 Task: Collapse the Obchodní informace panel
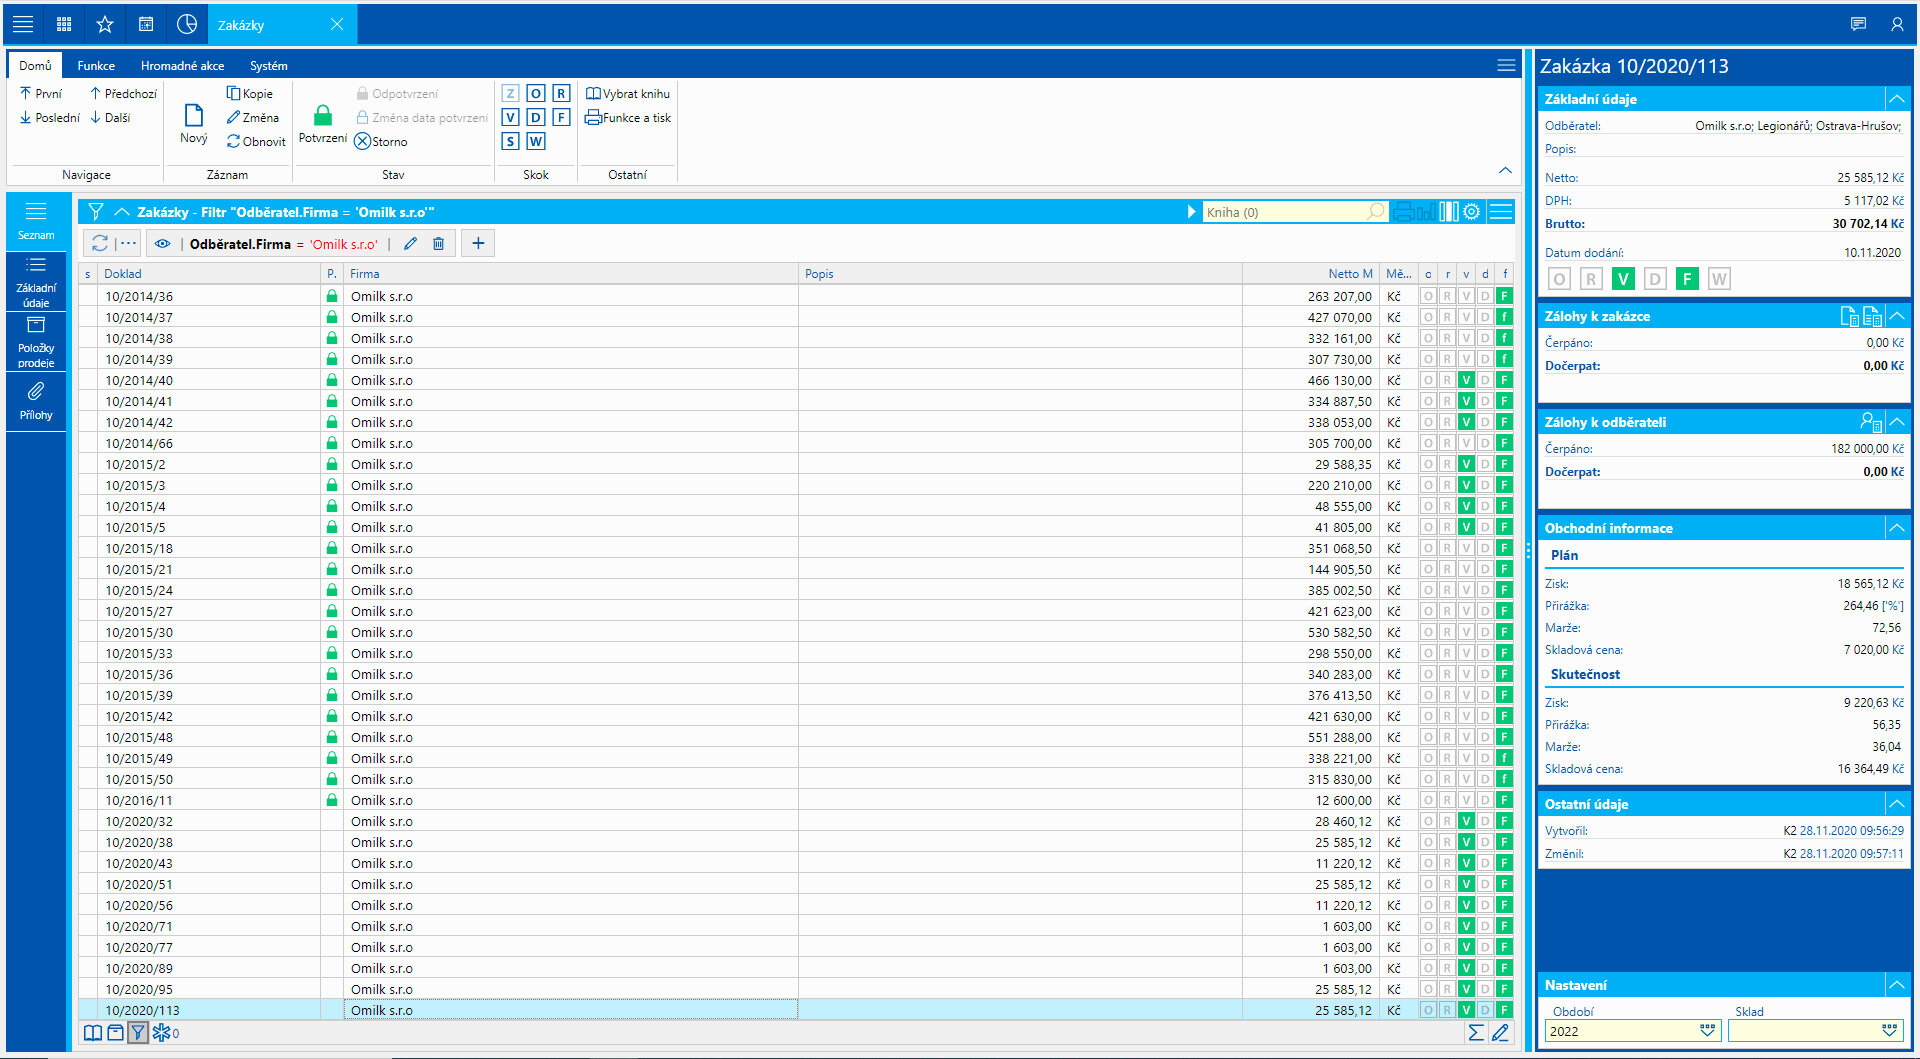[x=1896, y=528]
